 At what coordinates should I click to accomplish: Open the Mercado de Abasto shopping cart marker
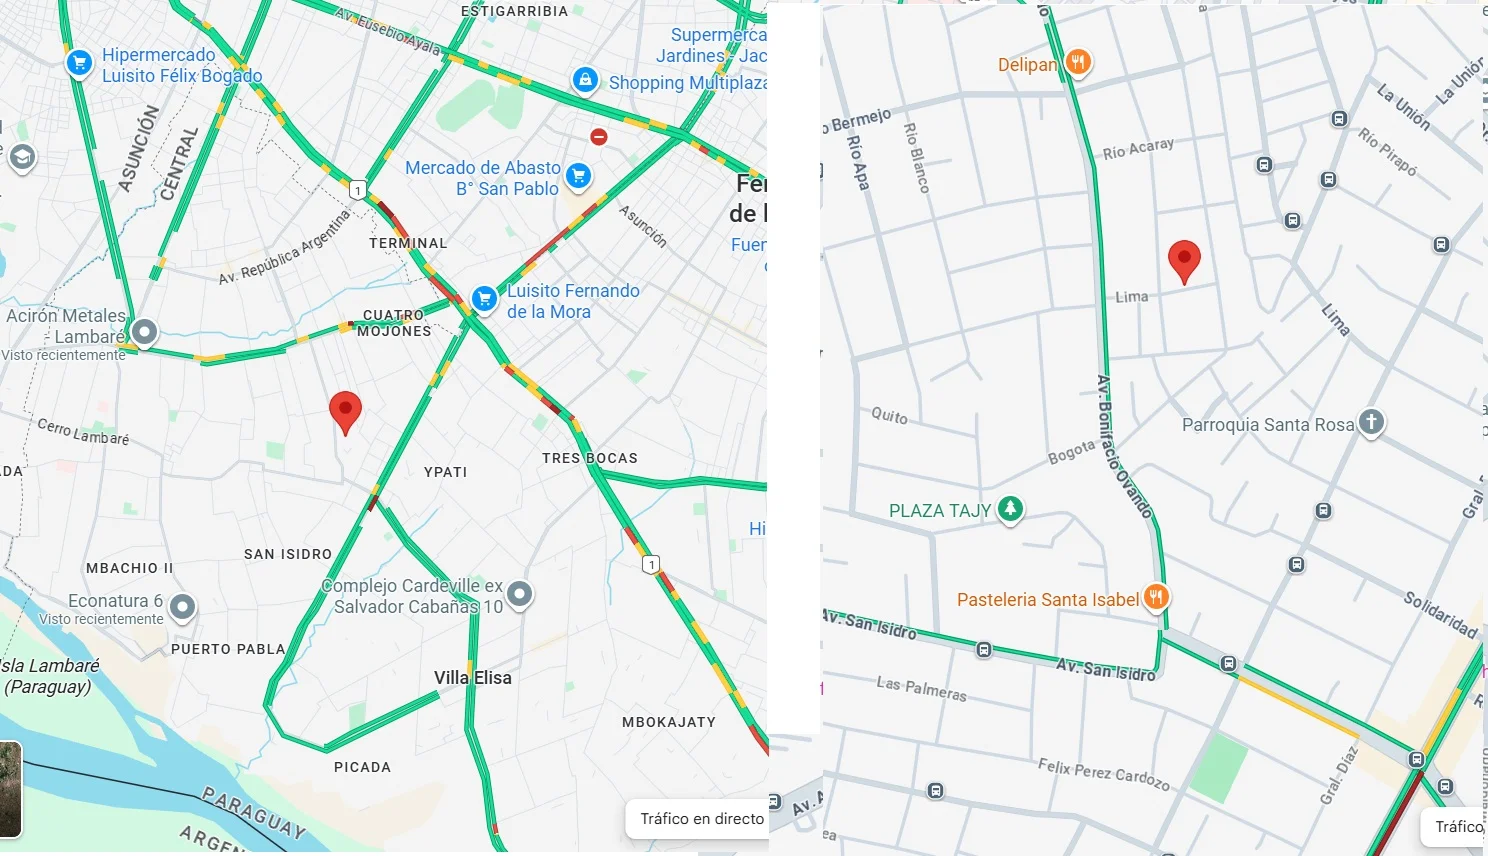pyautogui.click(x=578, y=177)
